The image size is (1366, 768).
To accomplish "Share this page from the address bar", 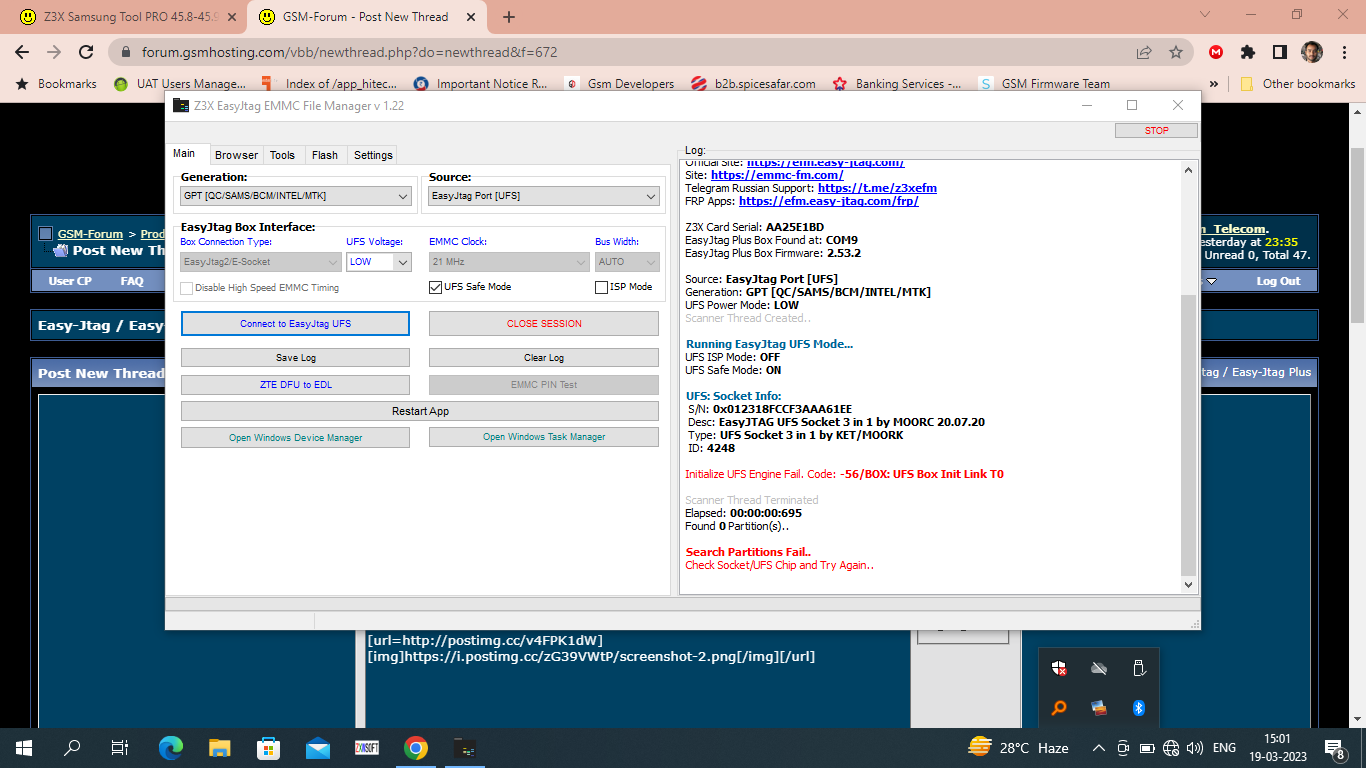I will point(1144,52).
